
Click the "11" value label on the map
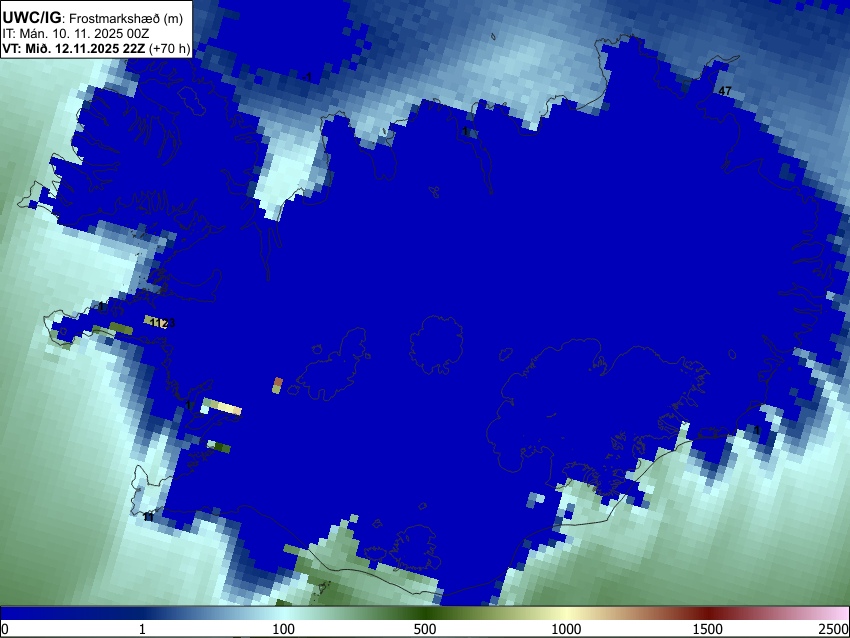click(148, 517)
